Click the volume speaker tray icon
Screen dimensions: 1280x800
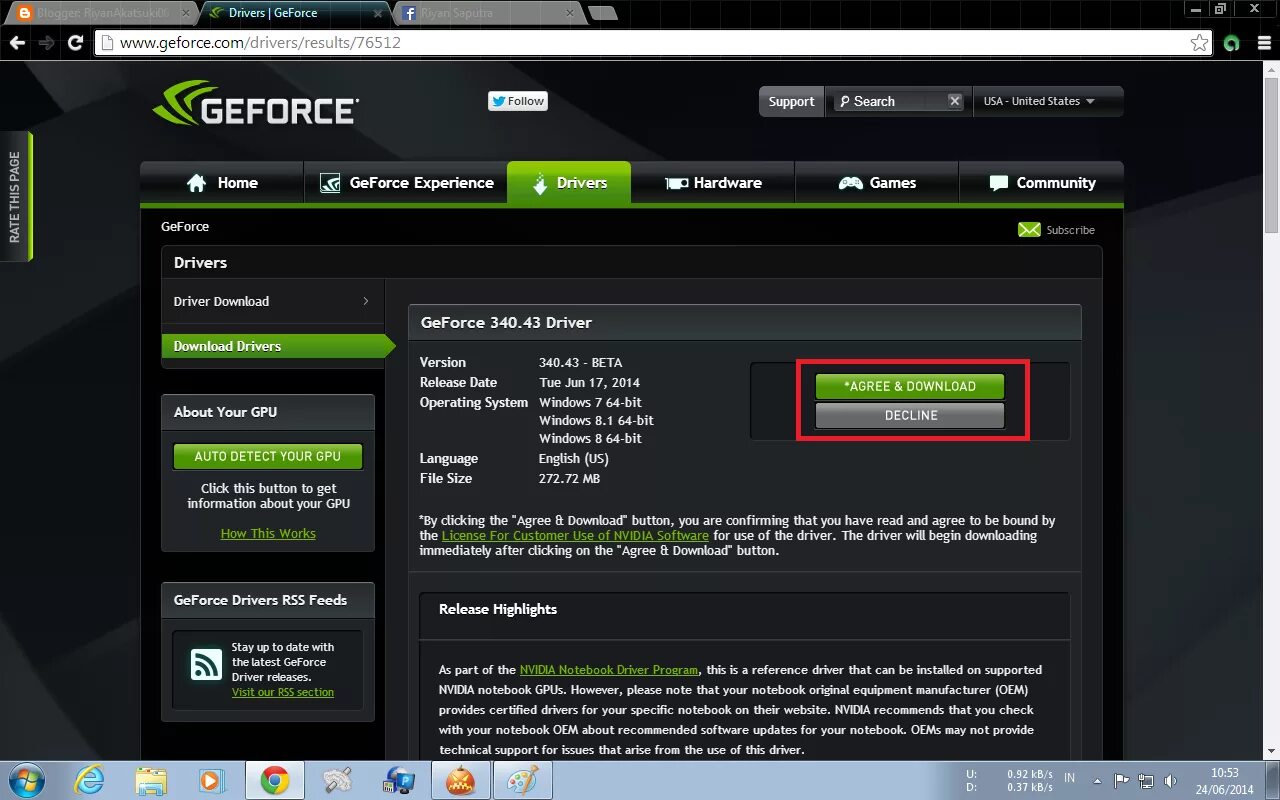tap(1170, 781)
